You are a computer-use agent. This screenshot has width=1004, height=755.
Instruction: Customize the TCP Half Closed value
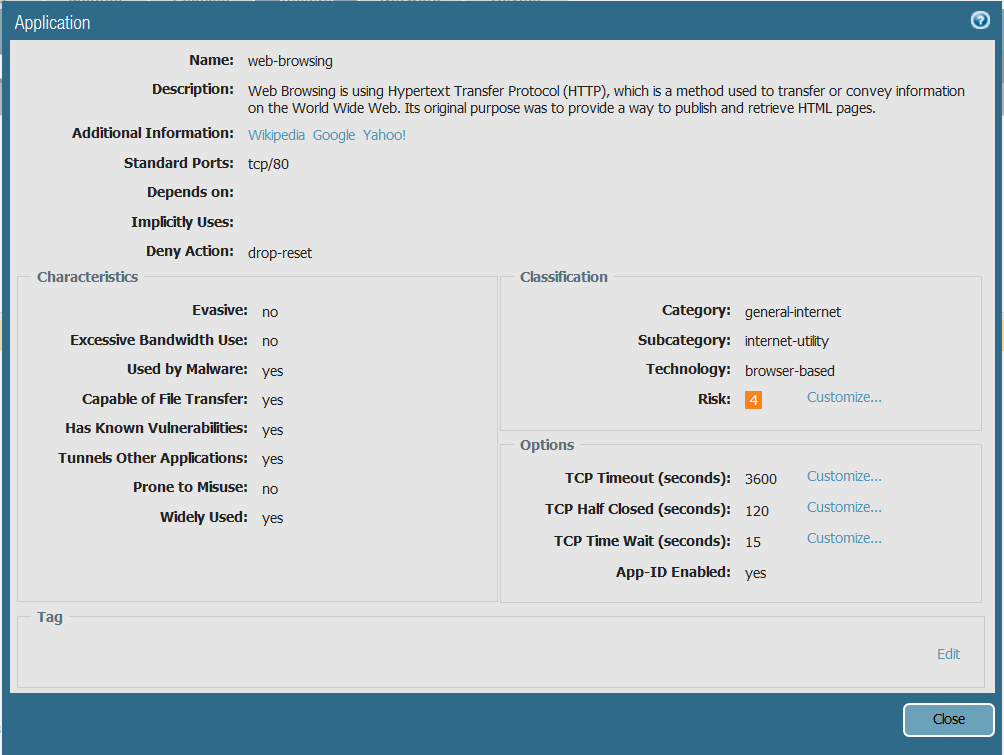coord(844,508)
